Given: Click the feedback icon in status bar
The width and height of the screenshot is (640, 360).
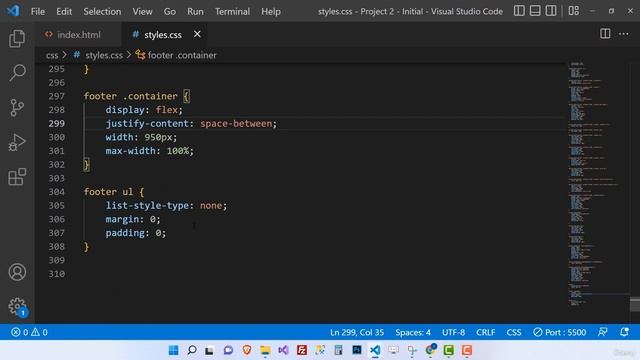Looking at the screenshot, I should [x=602, y=332].
